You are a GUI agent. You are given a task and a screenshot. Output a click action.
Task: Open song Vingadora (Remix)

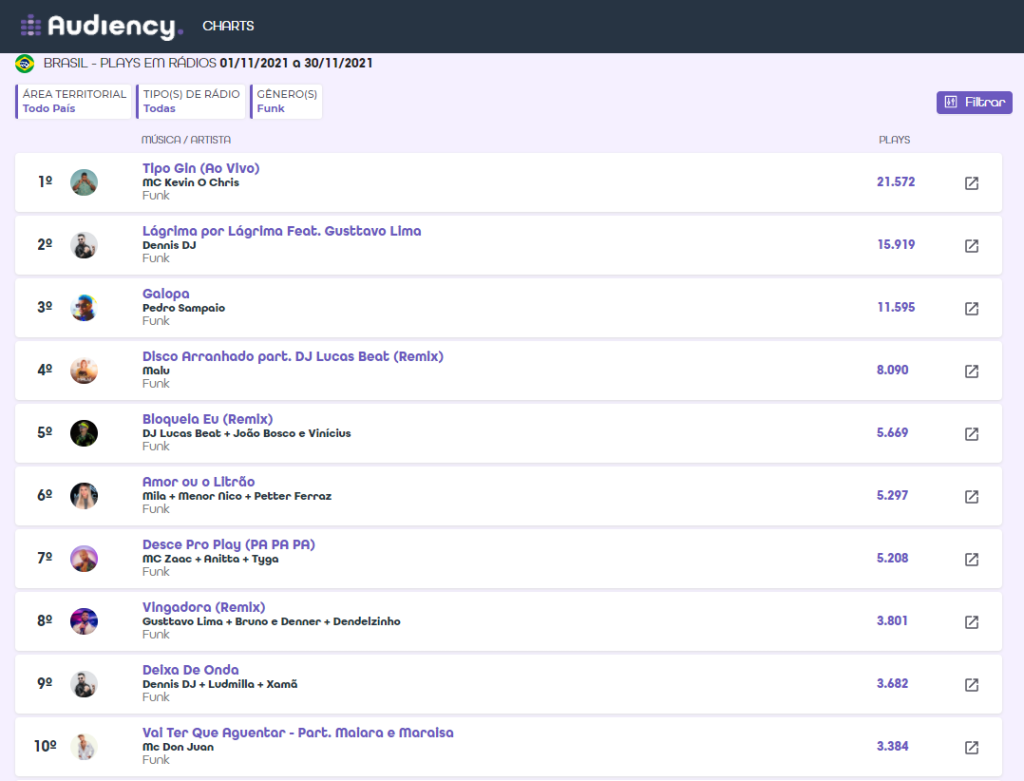pyautogui.click(x=204, y=607)
